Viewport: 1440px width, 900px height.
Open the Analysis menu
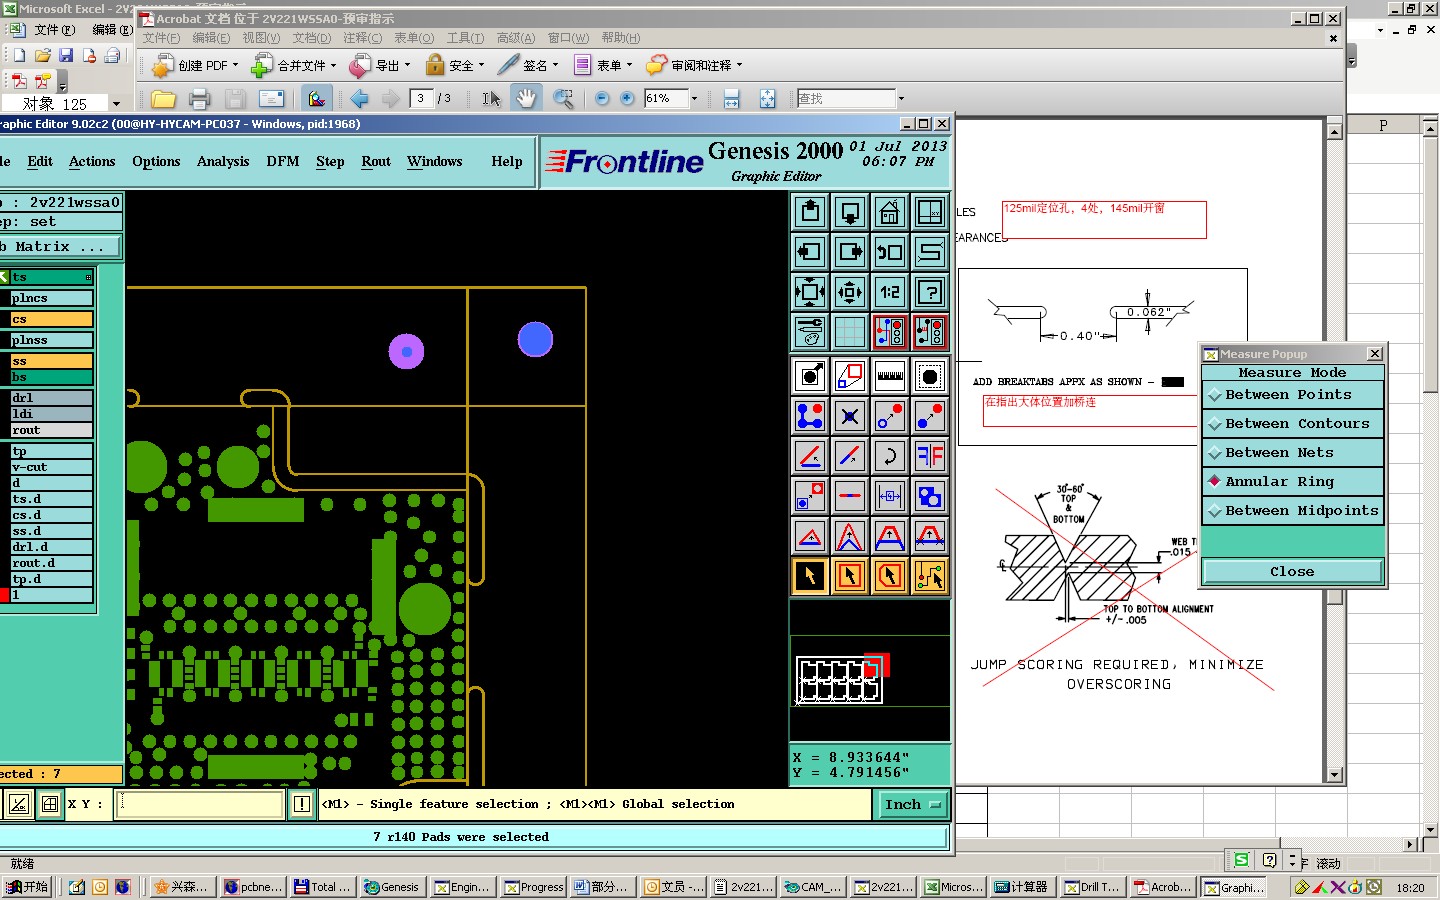(223, 162)
